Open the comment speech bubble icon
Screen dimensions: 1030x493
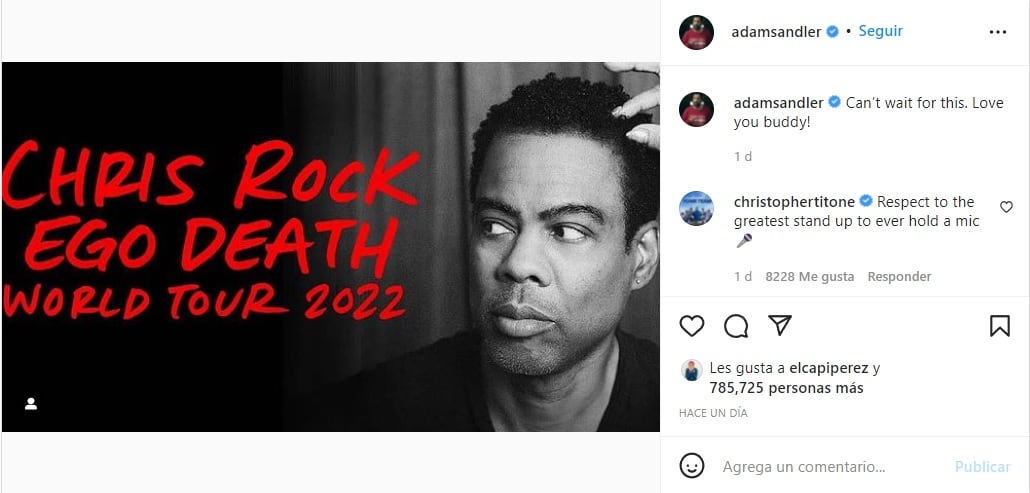tap(736, 326)
